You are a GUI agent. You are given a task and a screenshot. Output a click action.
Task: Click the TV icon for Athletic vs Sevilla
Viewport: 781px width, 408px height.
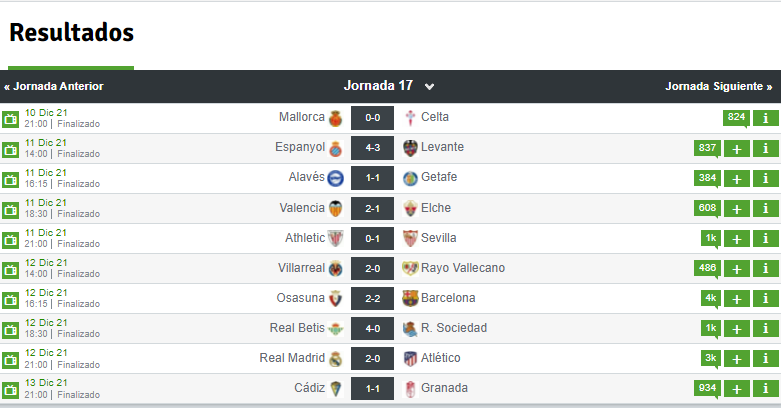coord(10,240)
